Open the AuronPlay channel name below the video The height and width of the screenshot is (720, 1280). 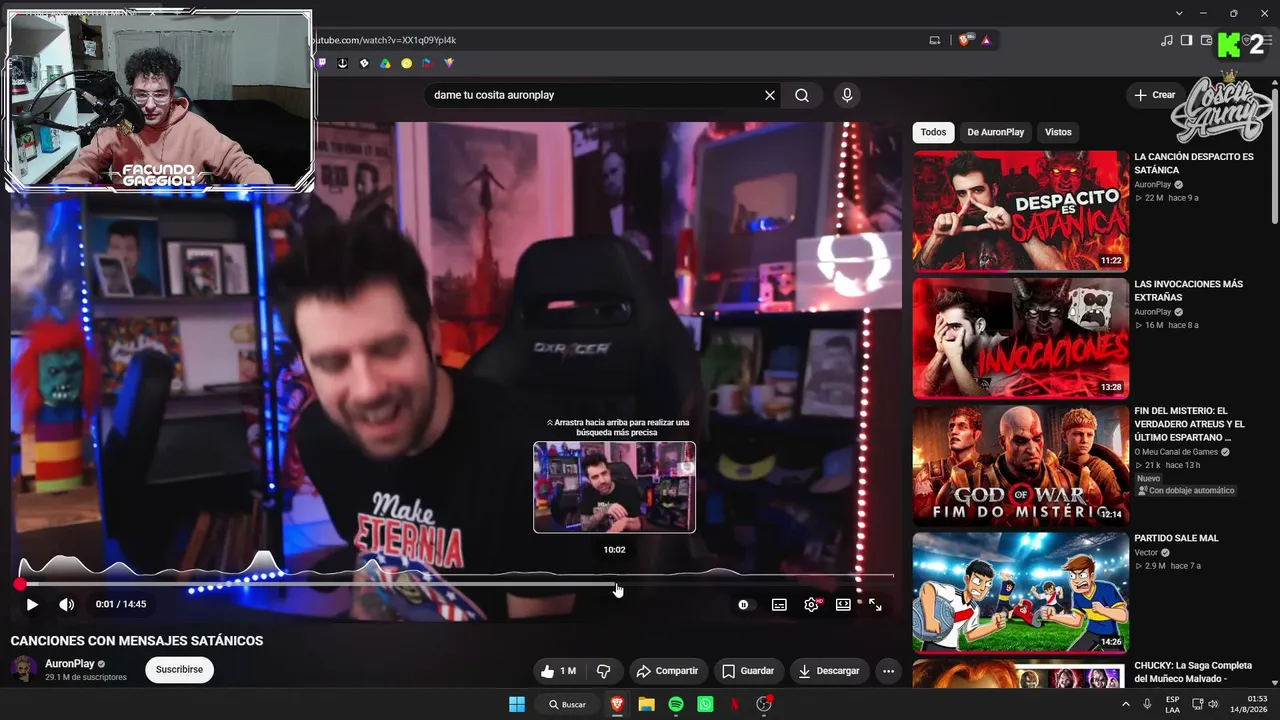click(70, 664)
